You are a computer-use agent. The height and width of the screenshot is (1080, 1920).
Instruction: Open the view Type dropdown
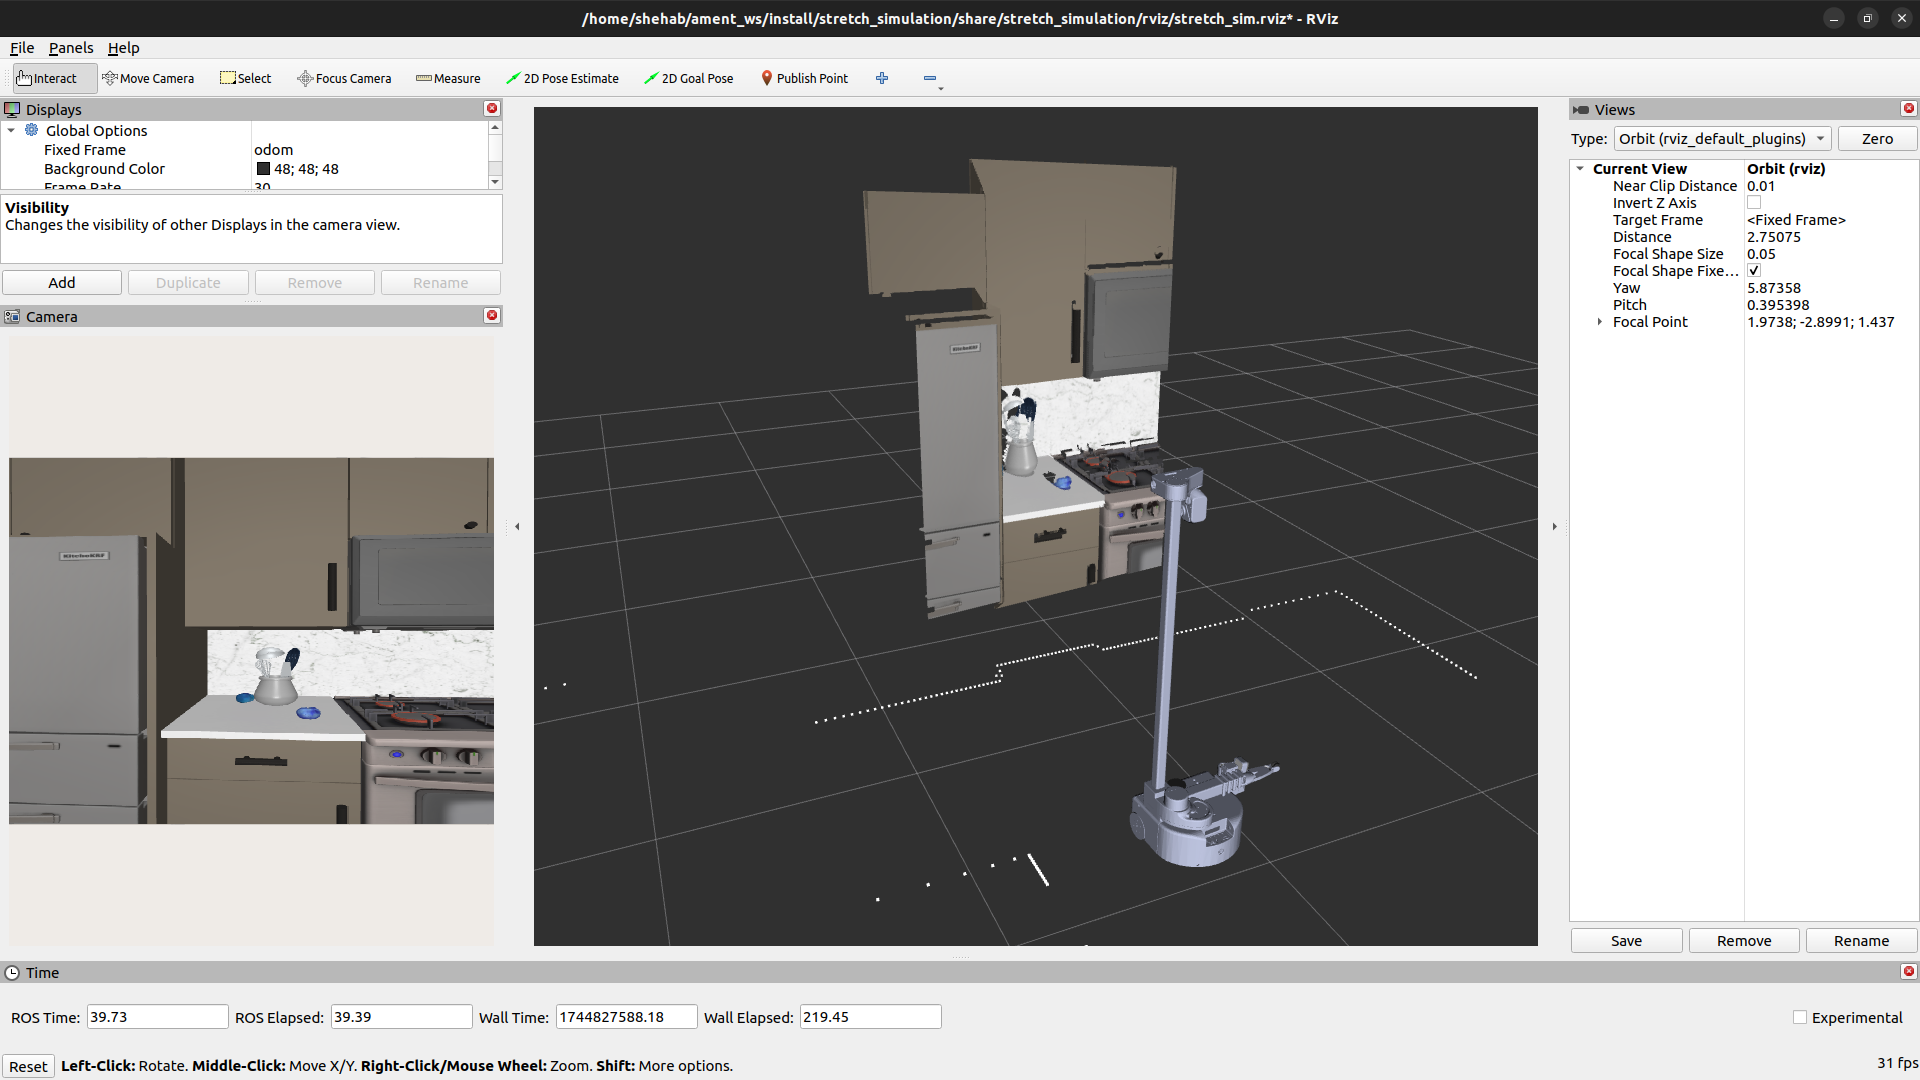pyautogui.click(x=1722, y=139)
